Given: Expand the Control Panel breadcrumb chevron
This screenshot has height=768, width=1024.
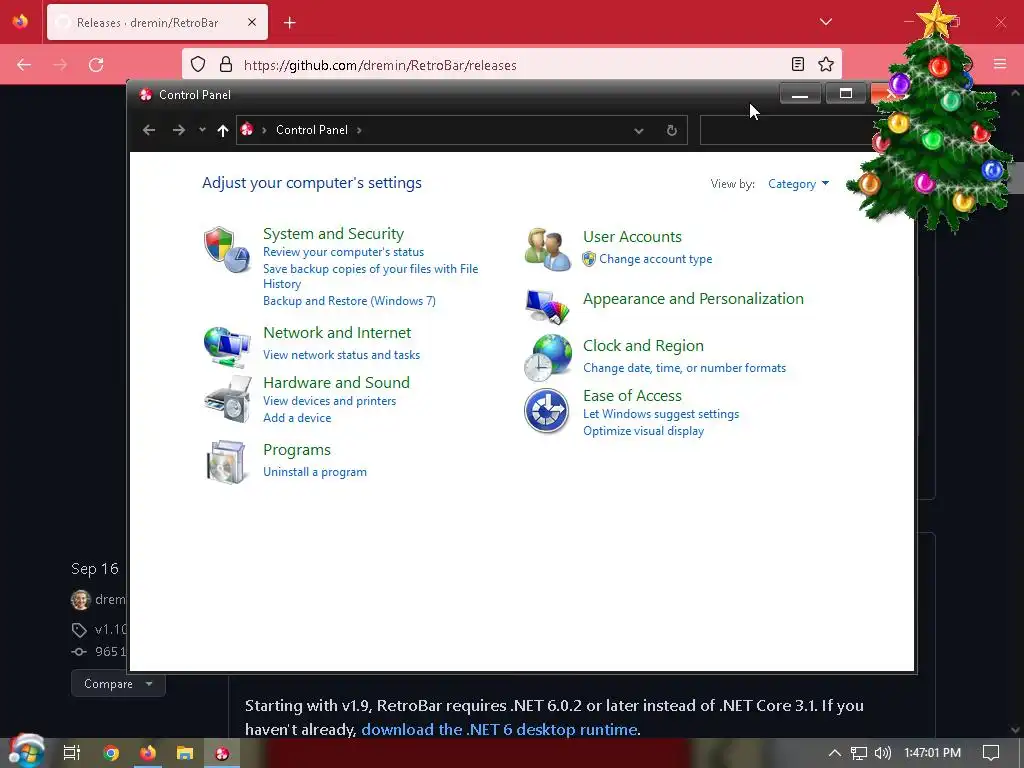Looking at the screenshot, I should [359, 130].
